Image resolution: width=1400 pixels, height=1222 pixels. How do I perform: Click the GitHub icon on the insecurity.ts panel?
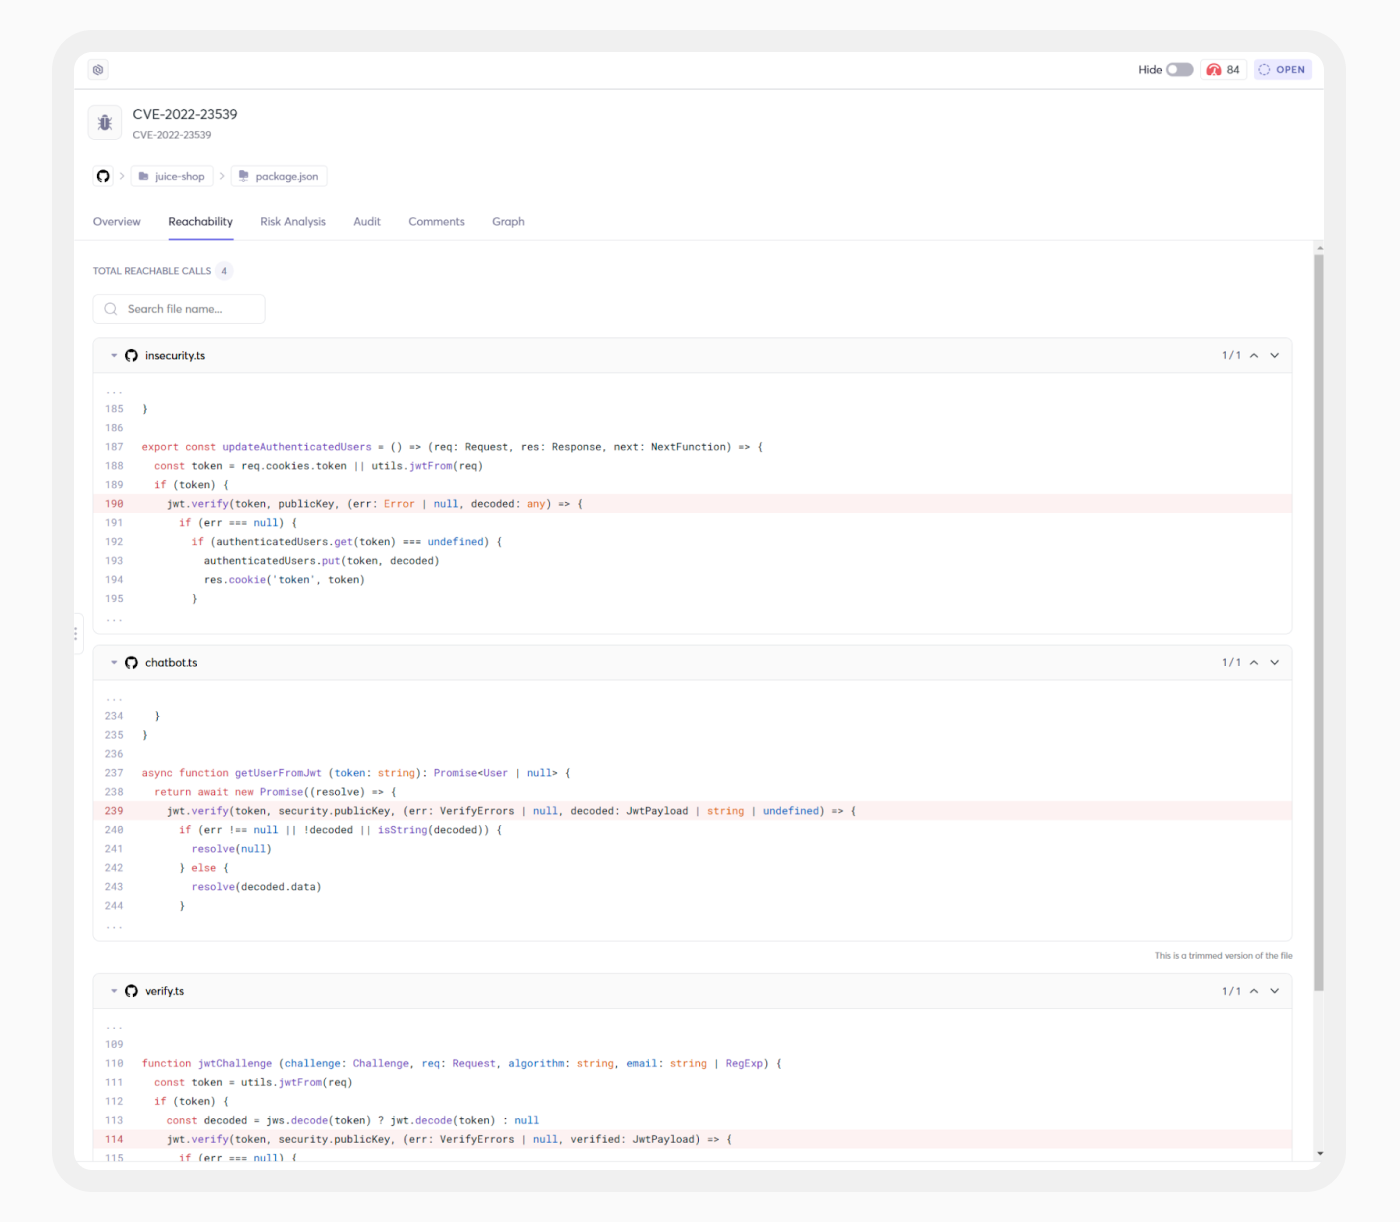(x=131, y=355)
